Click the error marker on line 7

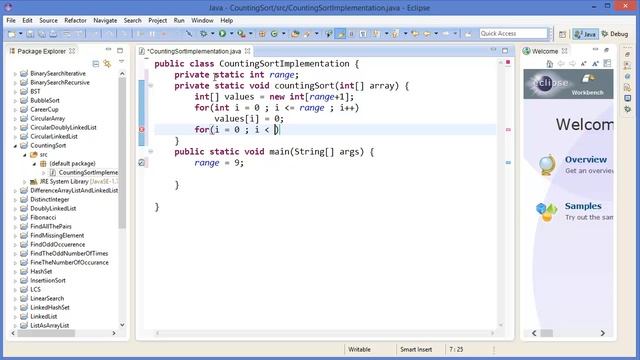pyautogui.click(x=142, y=130)
